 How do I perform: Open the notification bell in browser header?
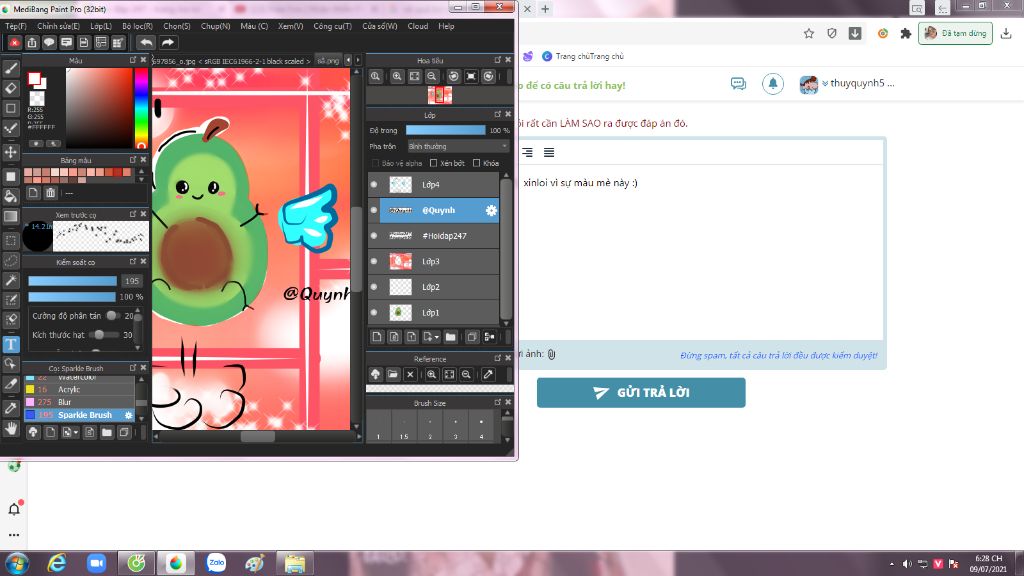coord(773,84)
